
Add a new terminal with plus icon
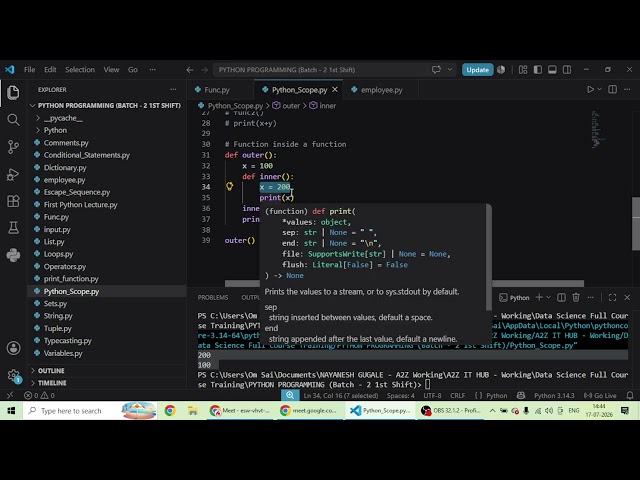[539, 298]
